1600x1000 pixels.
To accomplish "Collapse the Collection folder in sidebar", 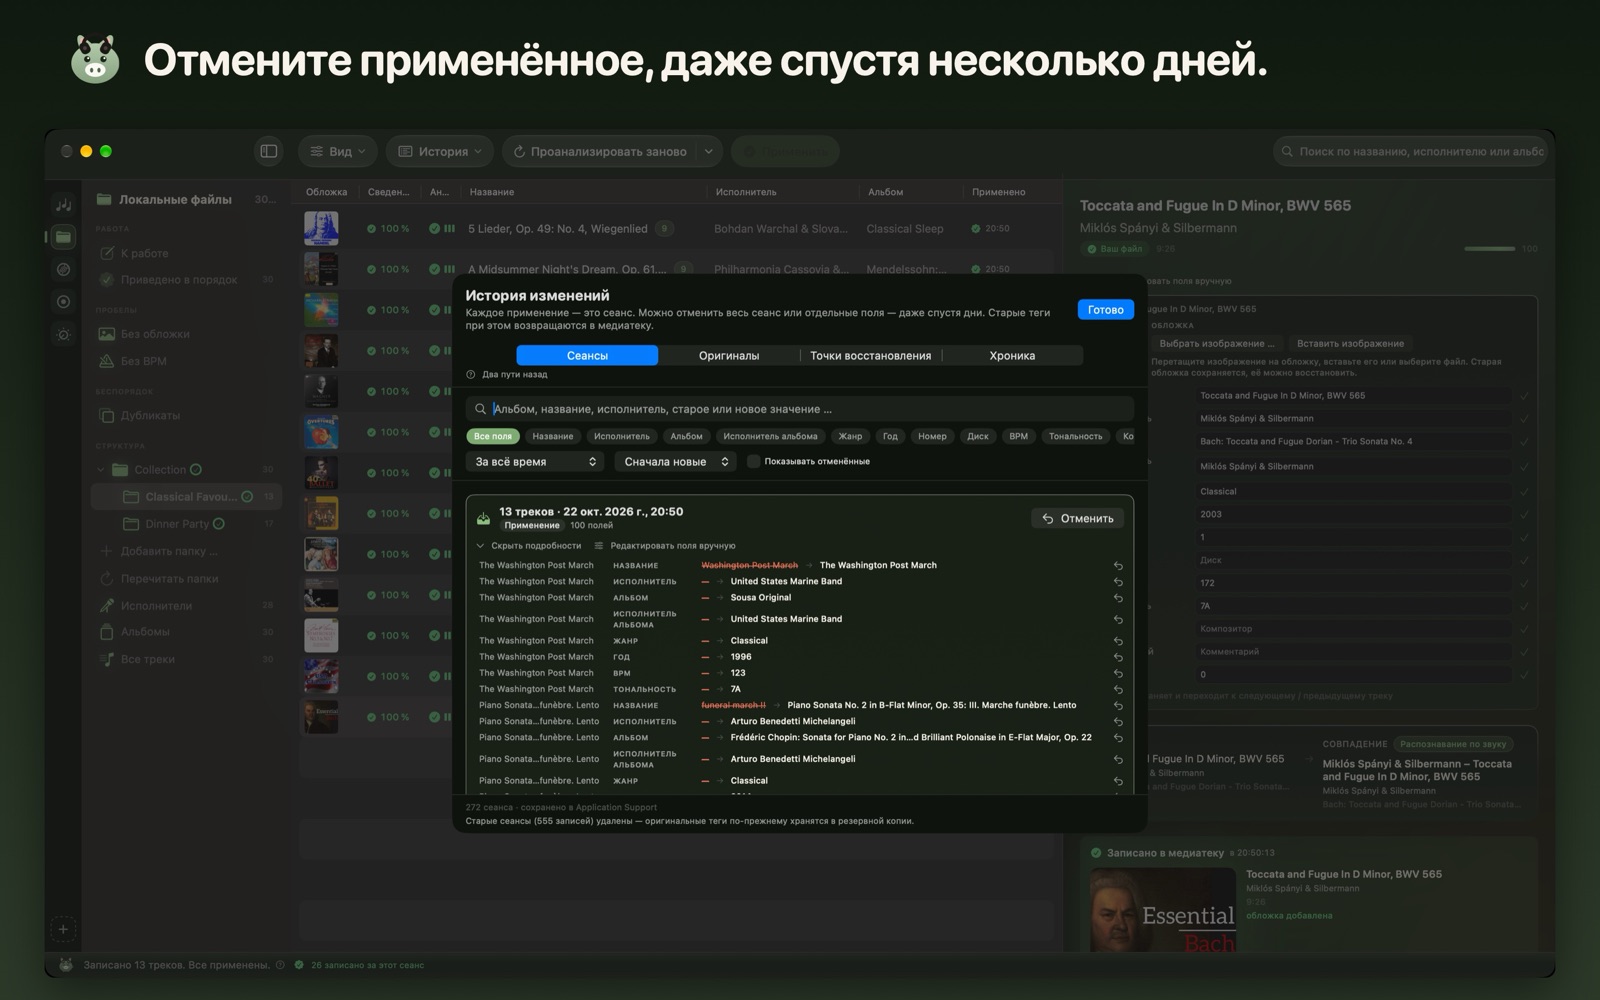I will click(x=101, y=470).
